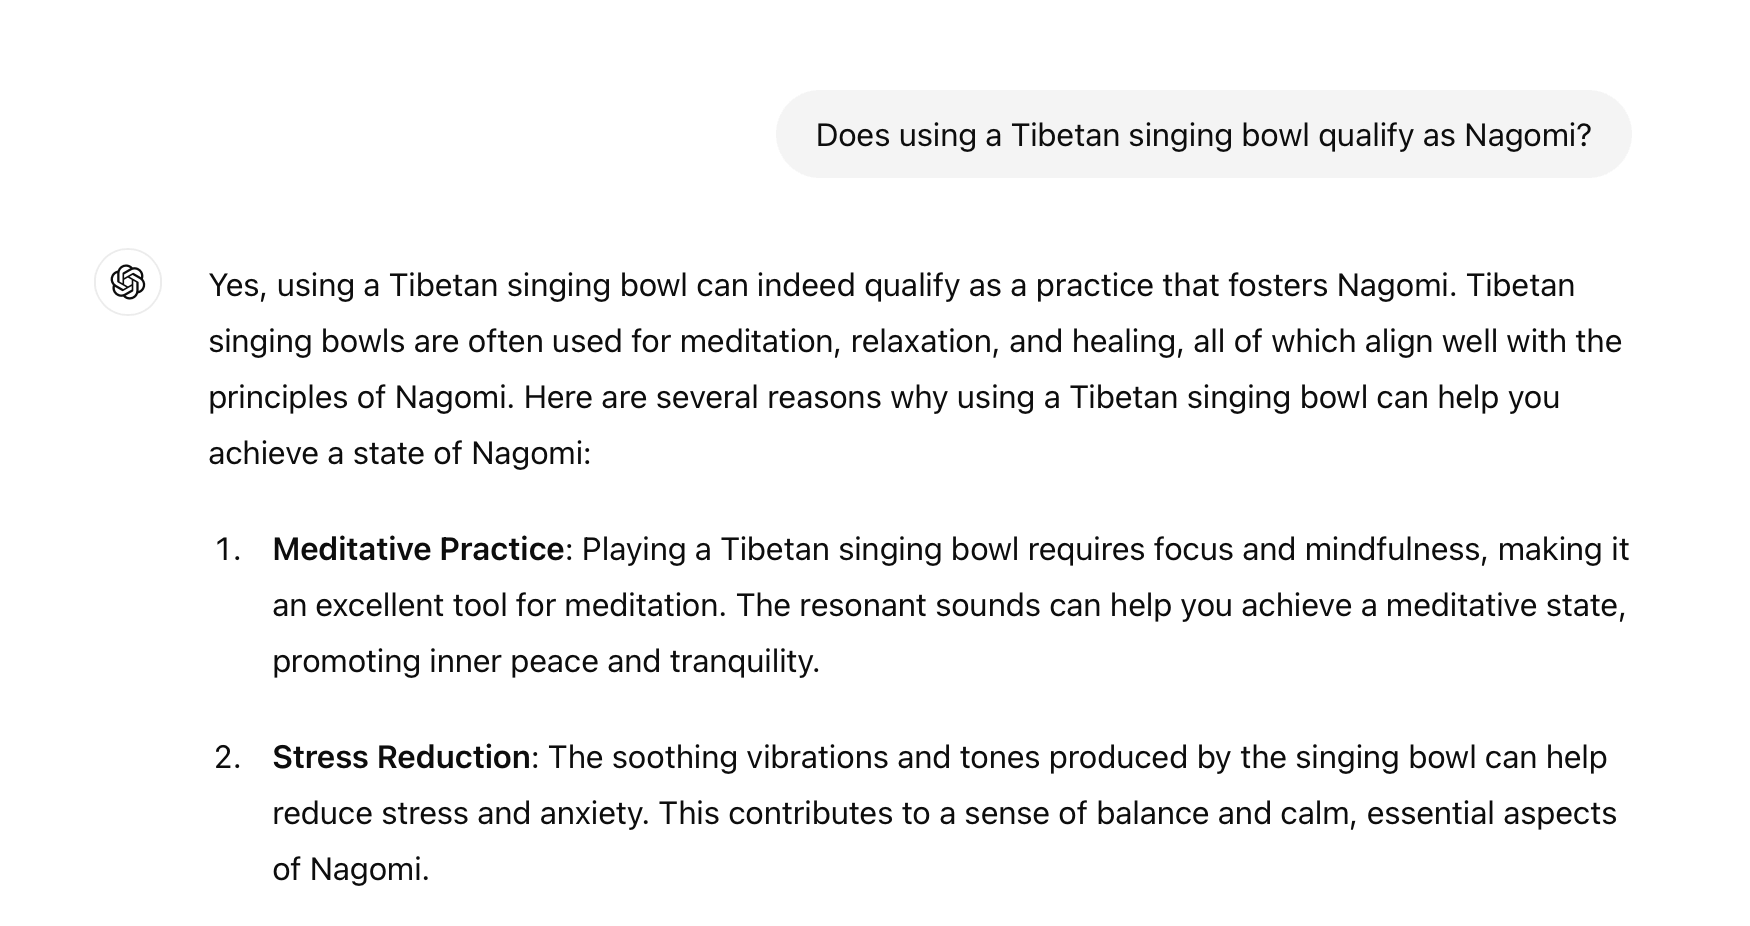
Task: Click the word "Yes" starting the response
Action: tap(234, 285)
